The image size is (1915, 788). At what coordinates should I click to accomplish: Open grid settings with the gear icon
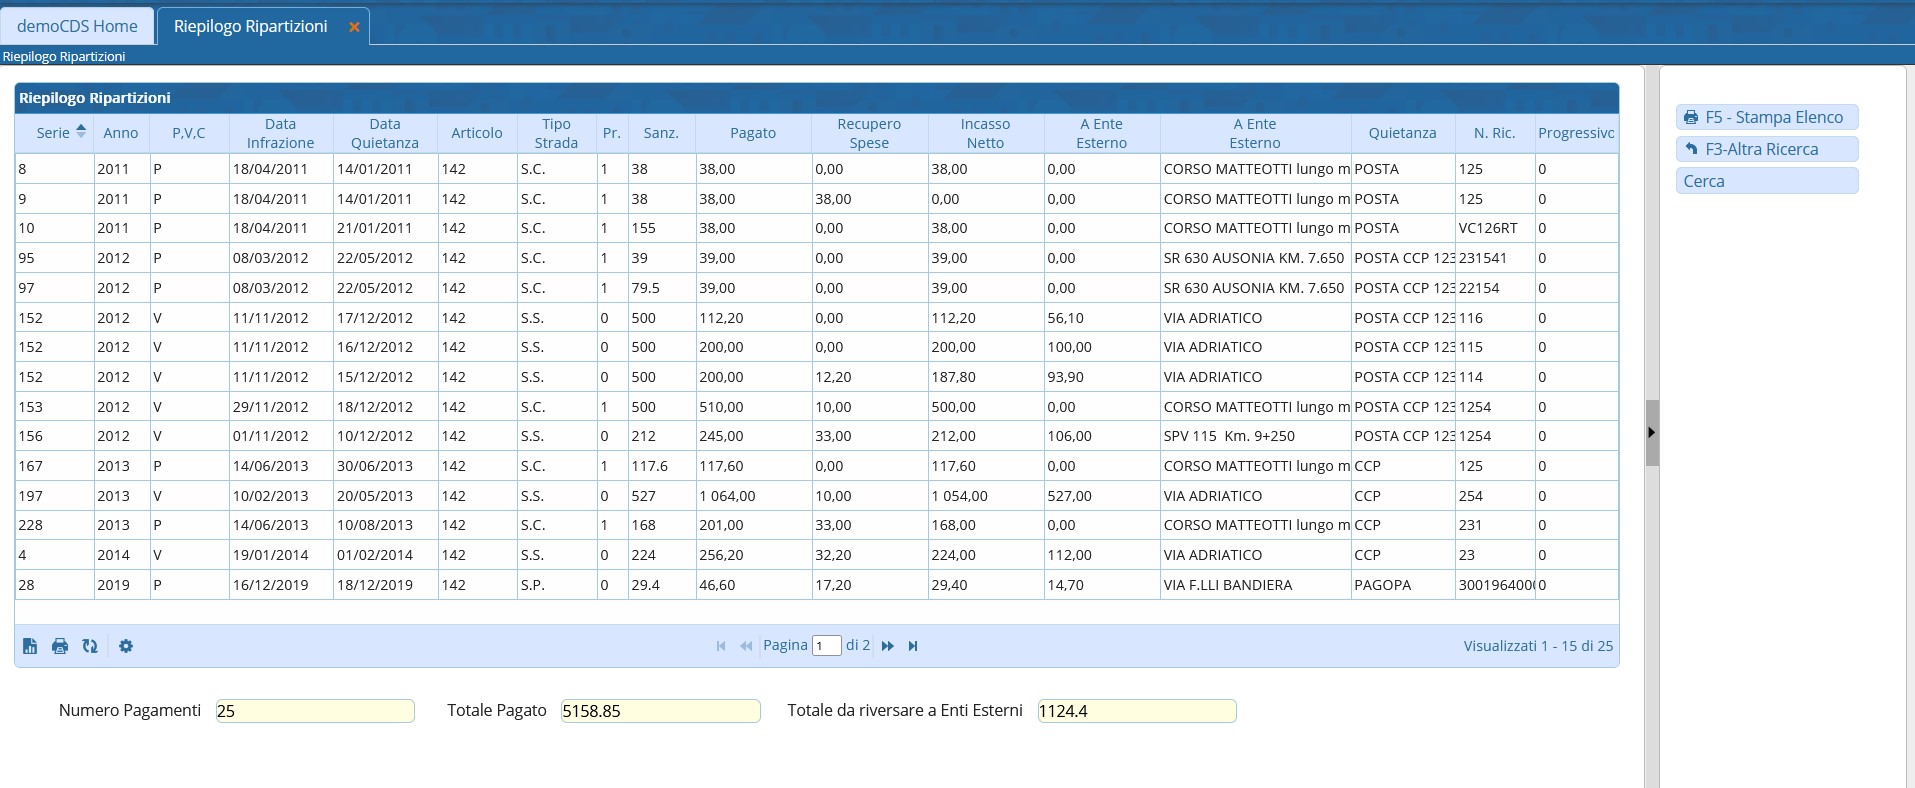[x=126, y=646]
